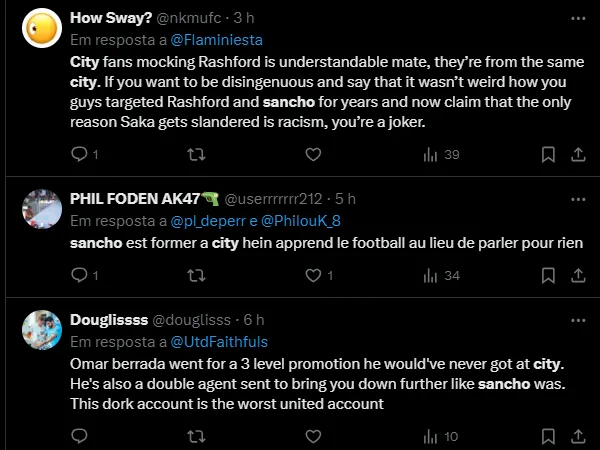The width and height of the screenshot is (600, 450).
Task: Like How Sway's tweet
Action: click(x=312, y=154)
